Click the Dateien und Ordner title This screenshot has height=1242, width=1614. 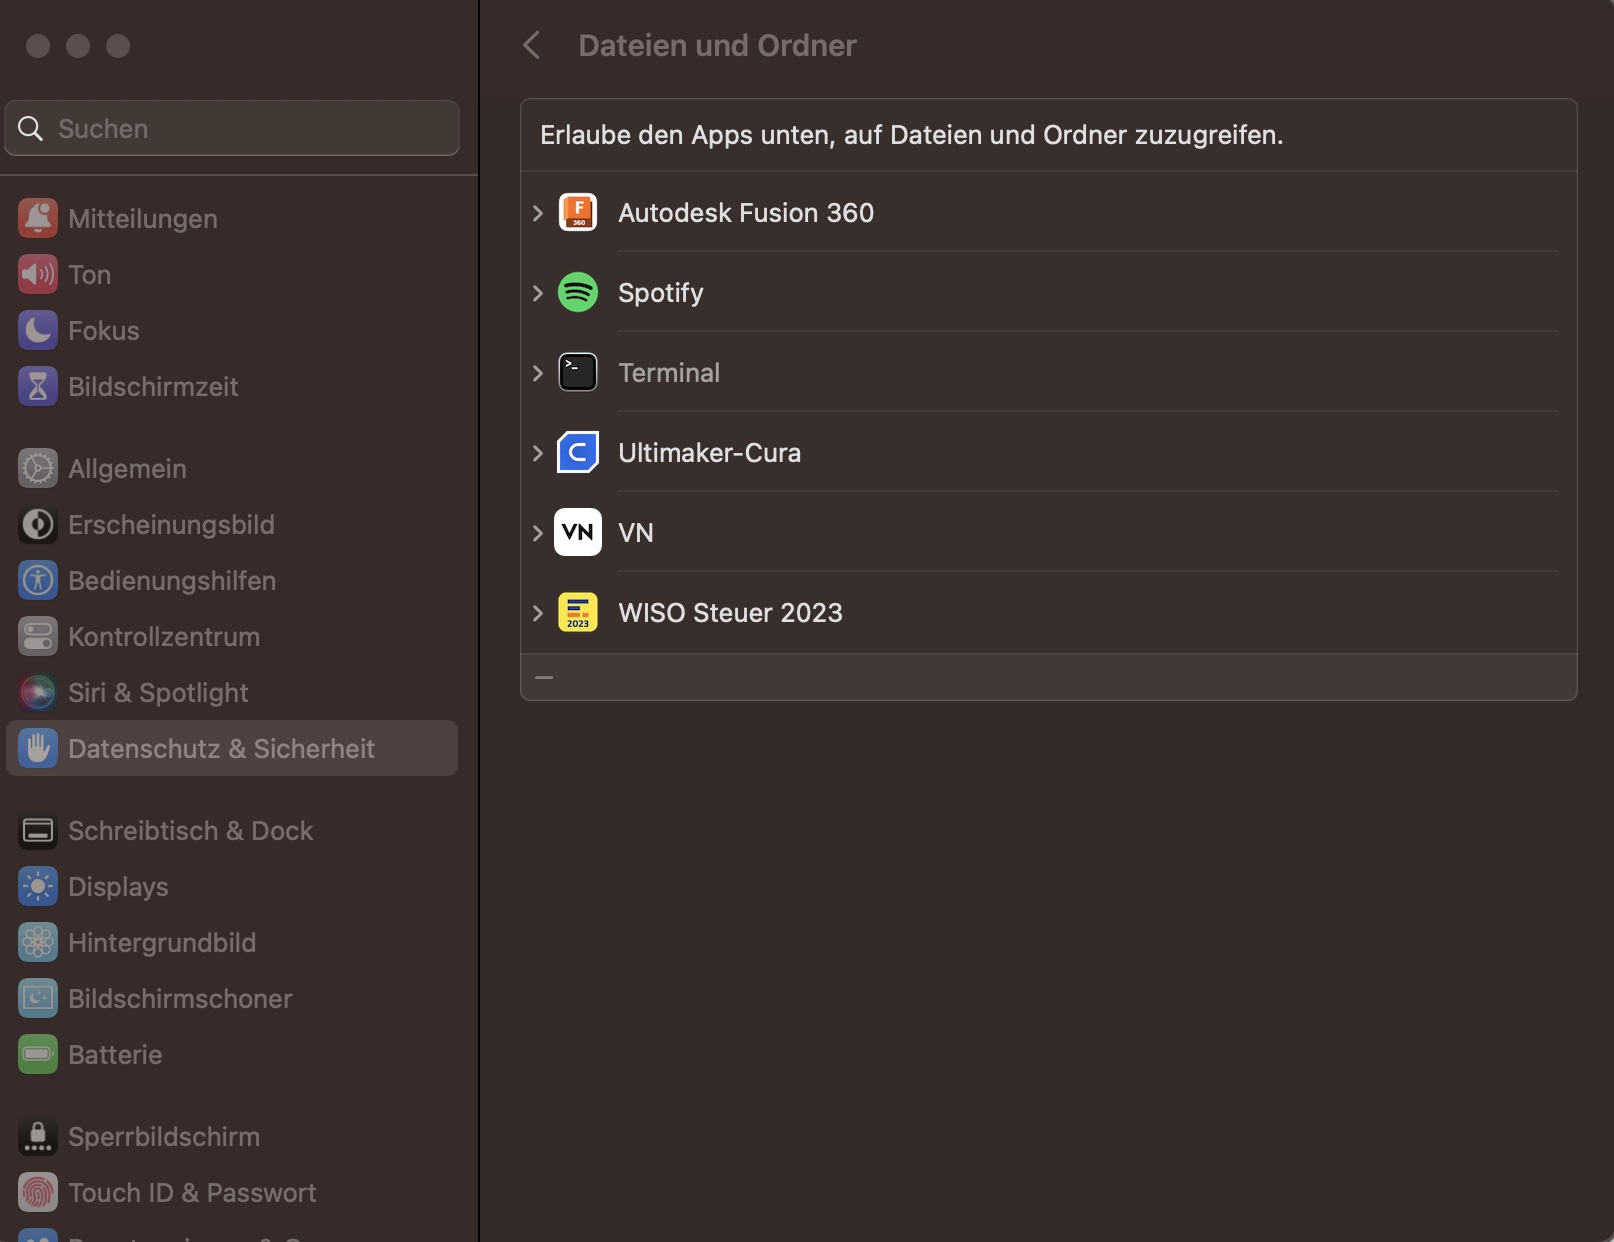[717, 45]
